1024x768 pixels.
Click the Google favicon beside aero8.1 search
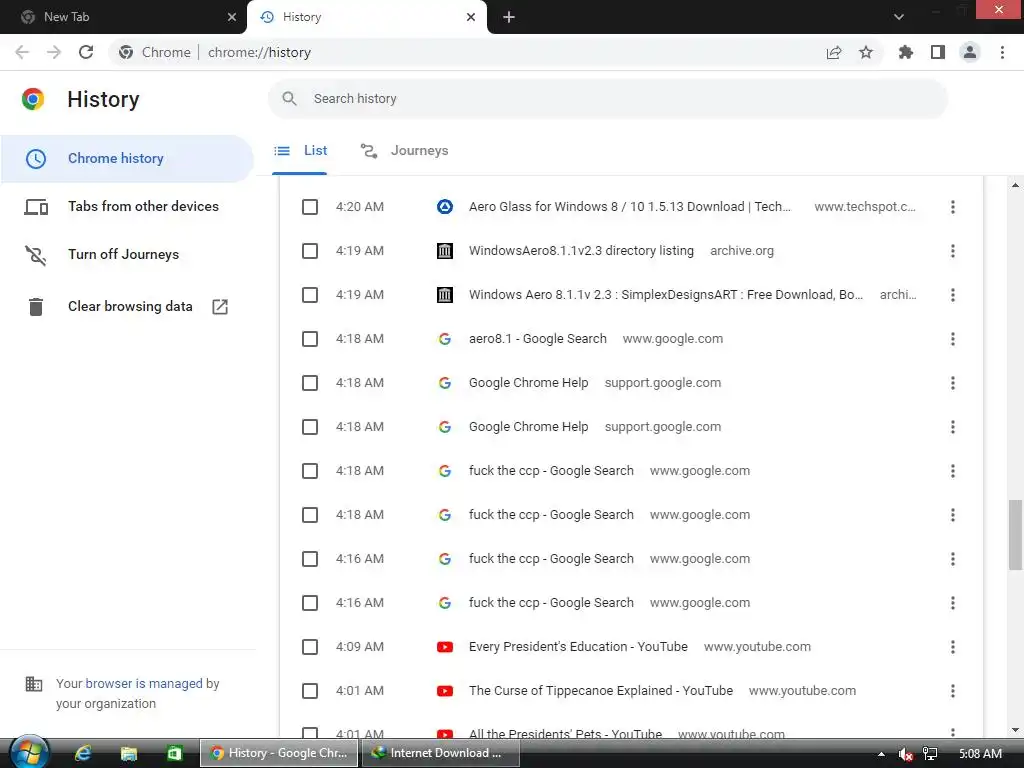445,339
